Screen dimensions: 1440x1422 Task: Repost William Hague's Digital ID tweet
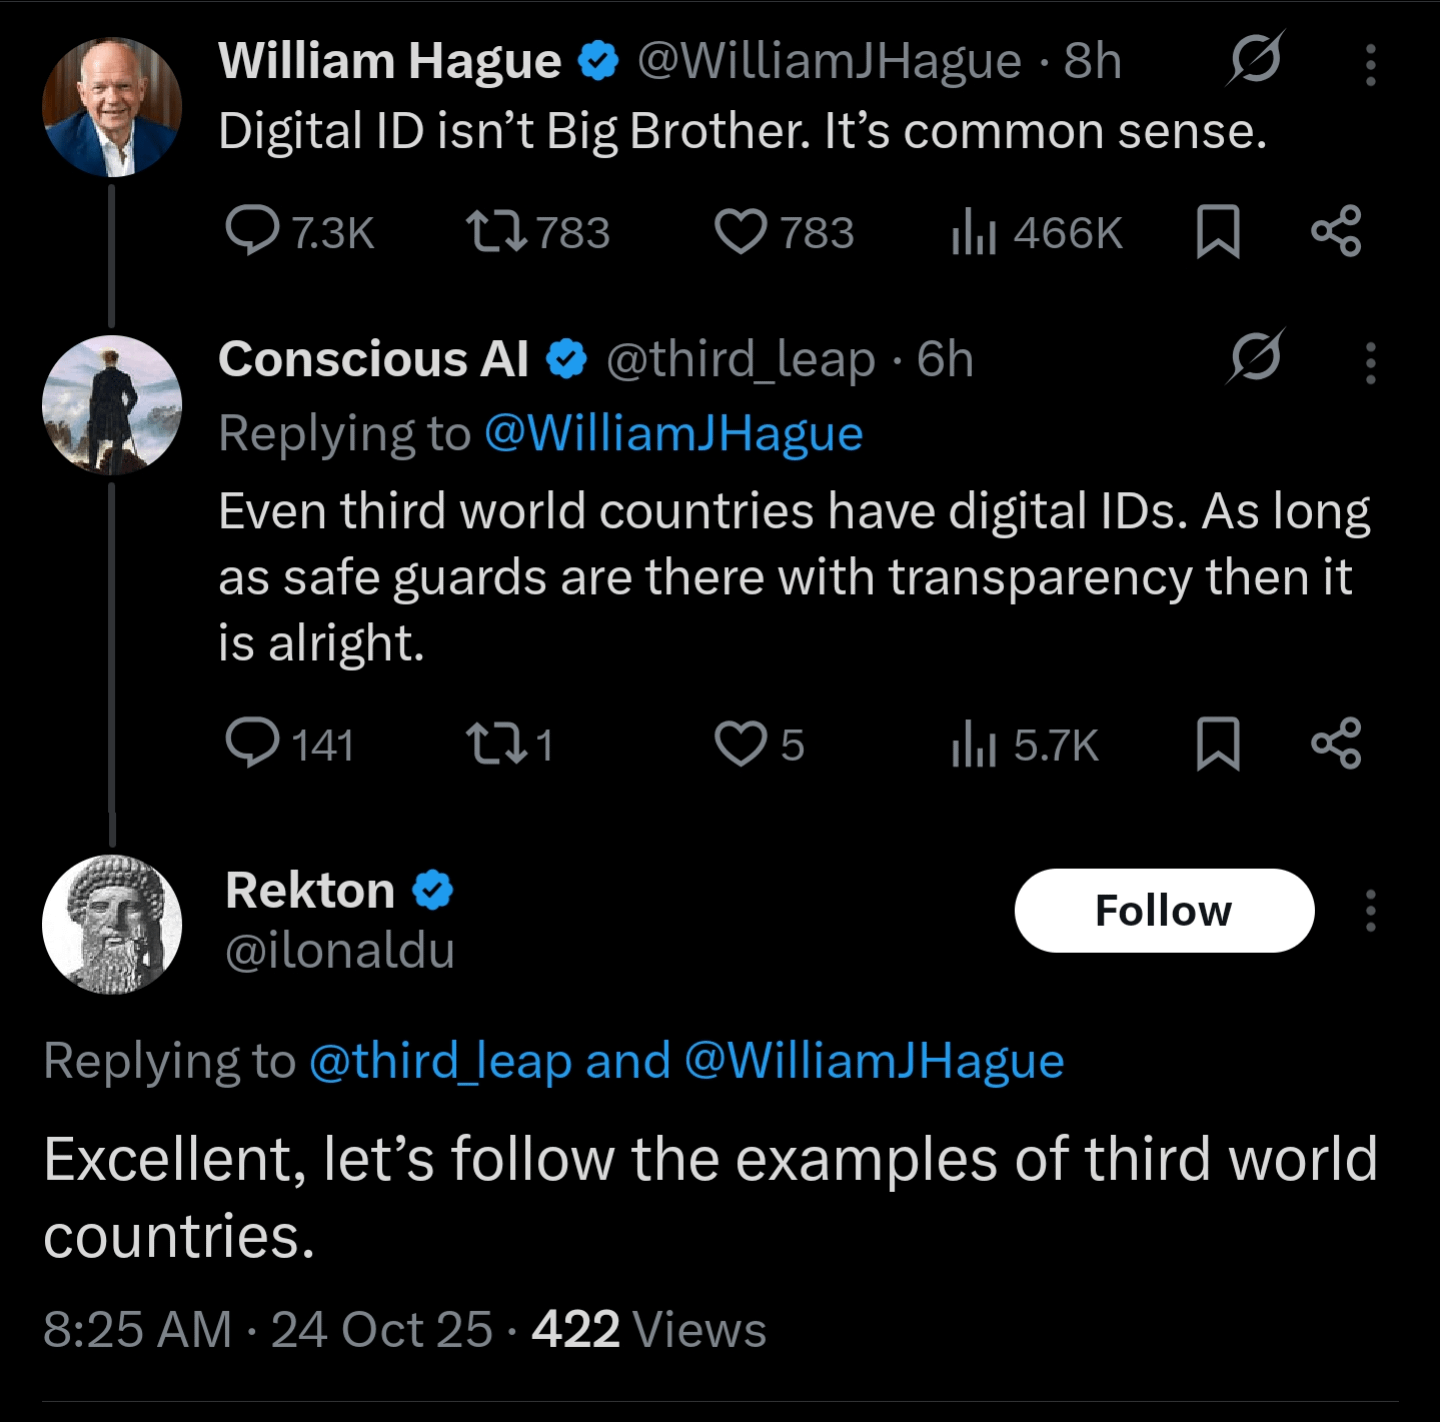497,231
